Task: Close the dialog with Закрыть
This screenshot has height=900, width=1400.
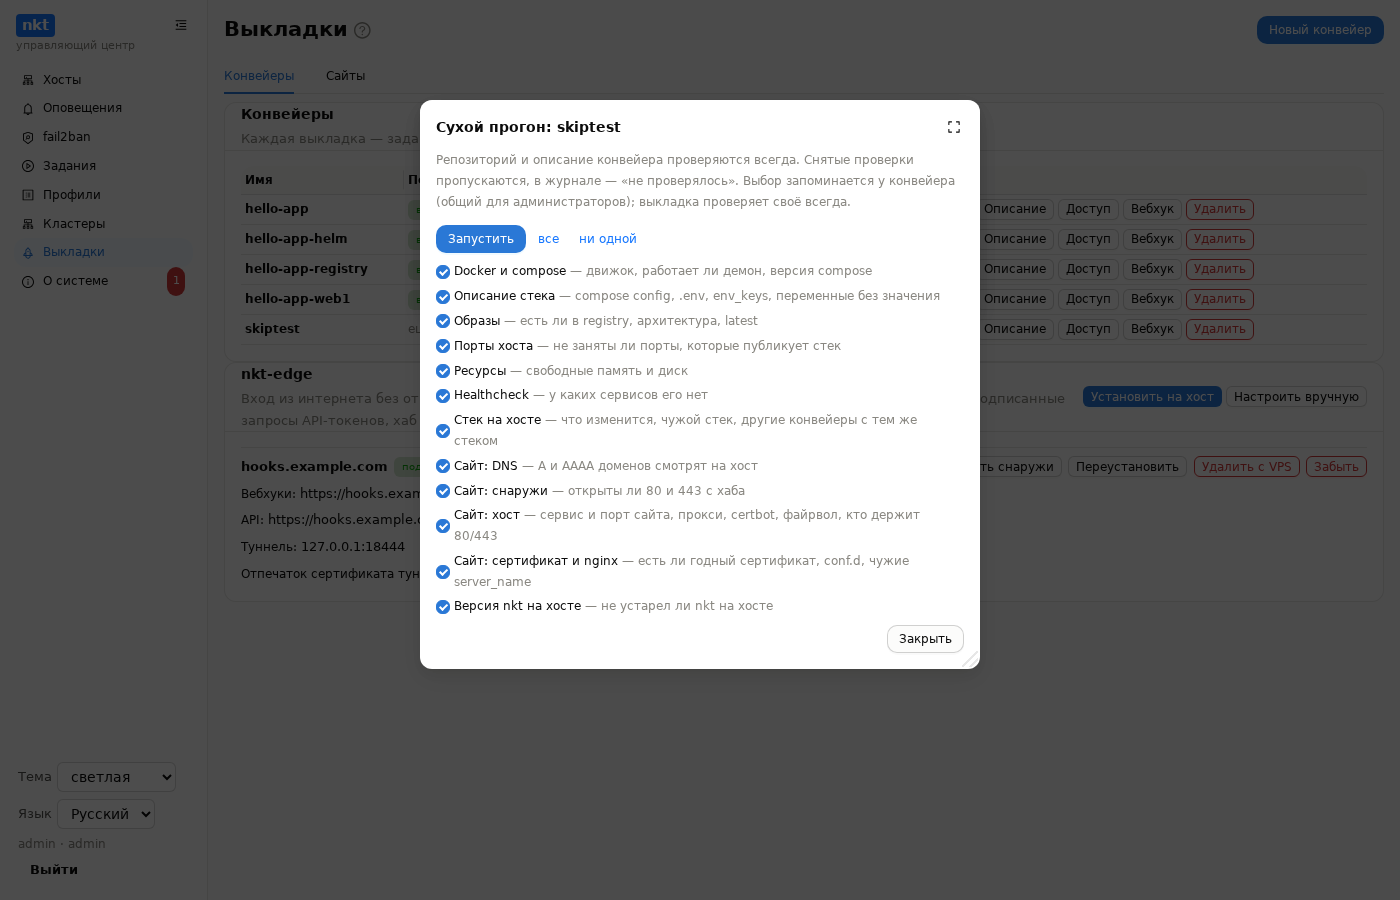Action: point(925,639)
